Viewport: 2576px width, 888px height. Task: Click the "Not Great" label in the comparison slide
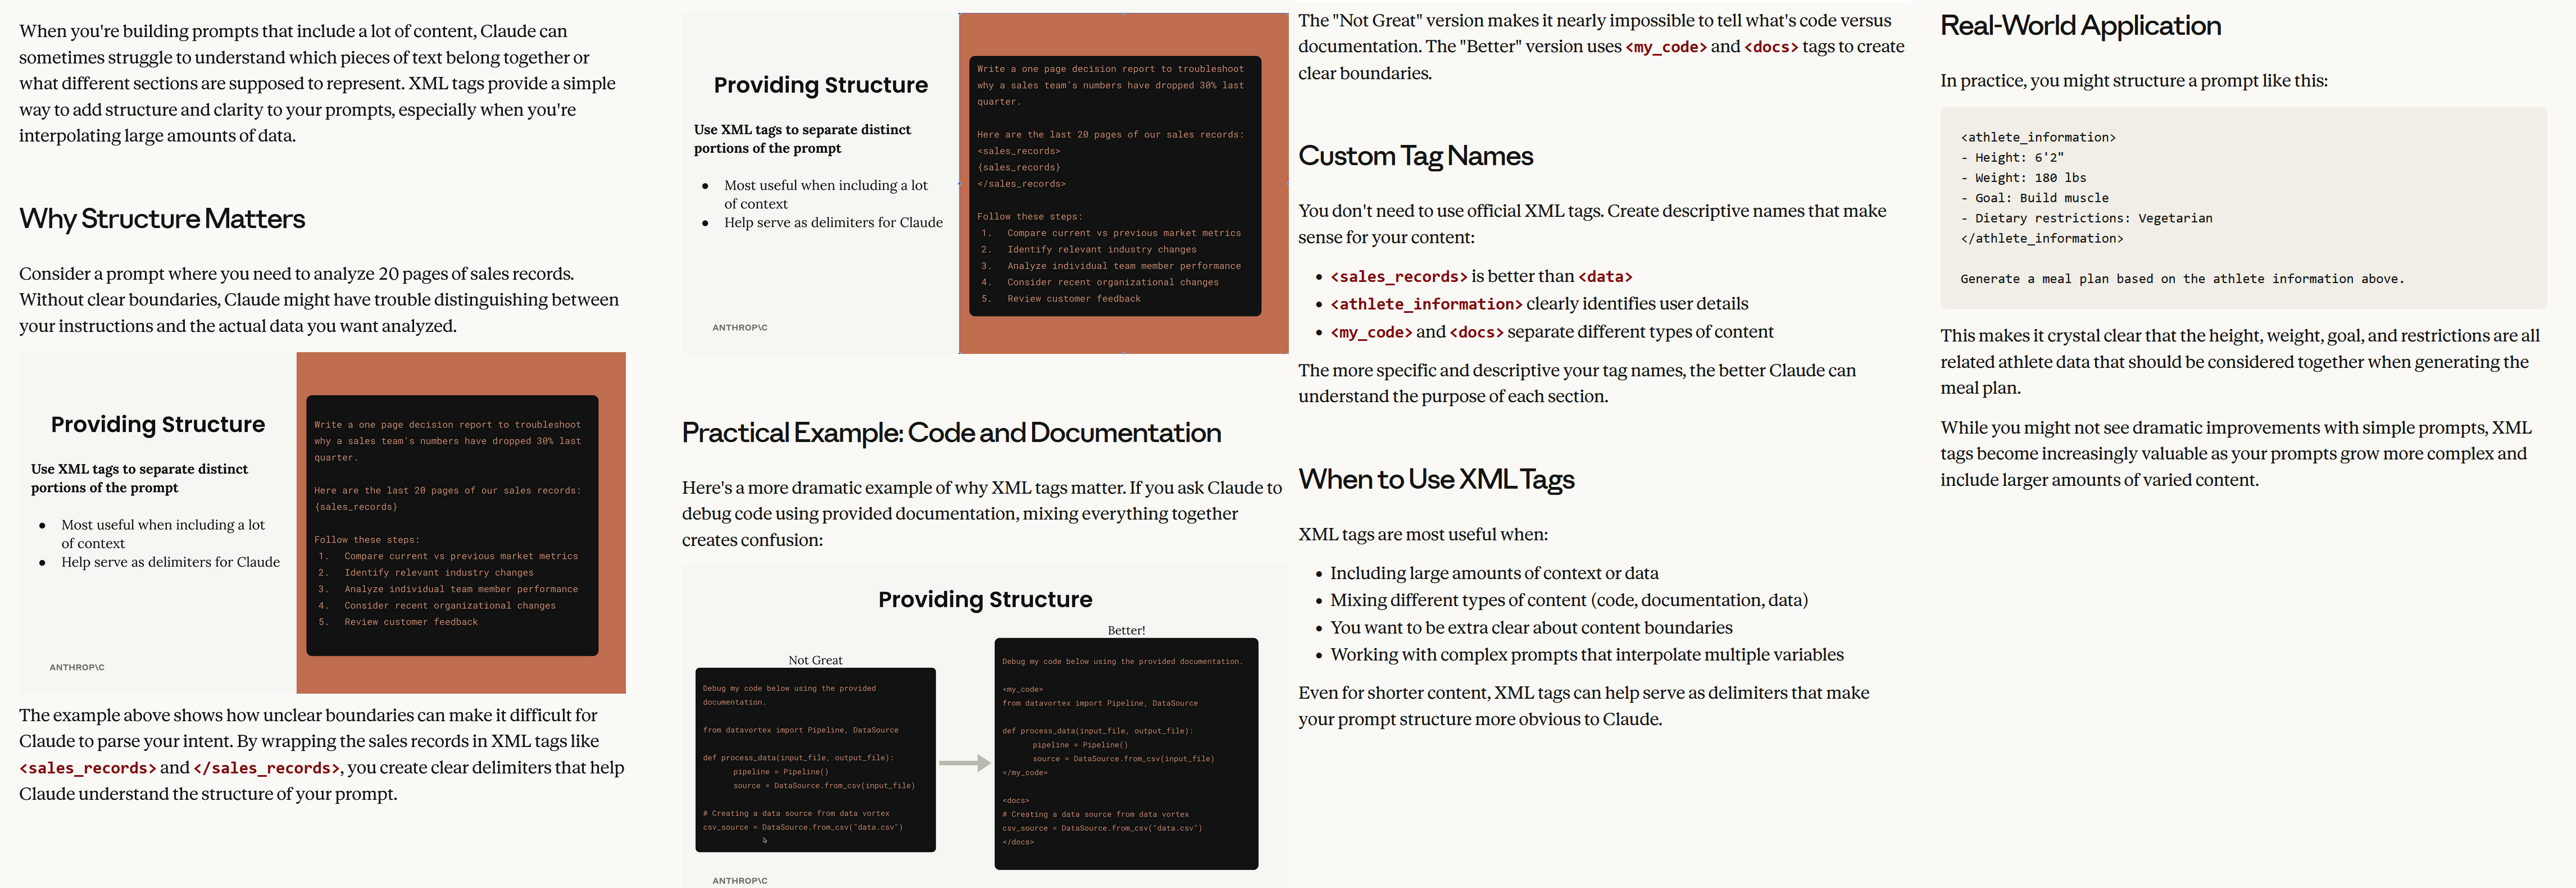[815, 660]
